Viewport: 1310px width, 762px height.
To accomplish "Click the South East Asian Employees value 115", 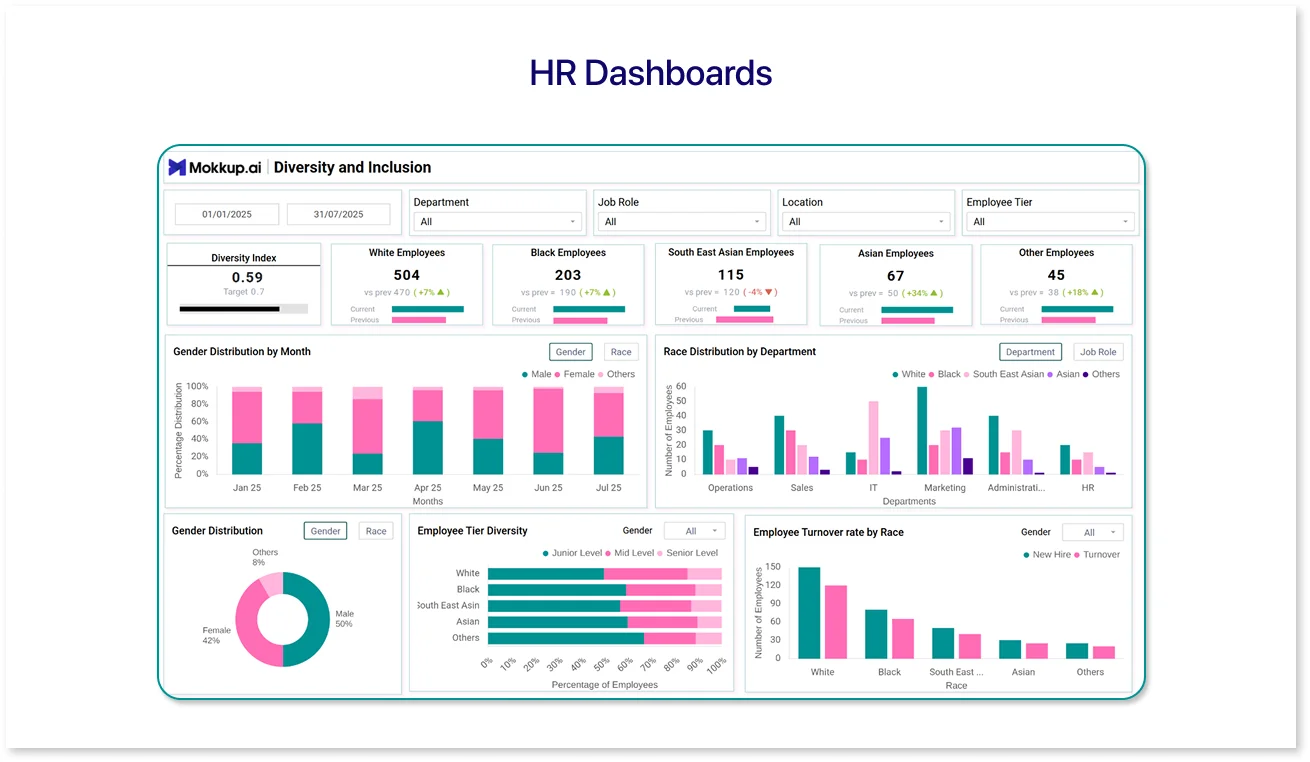I will [x=731, y=275].
